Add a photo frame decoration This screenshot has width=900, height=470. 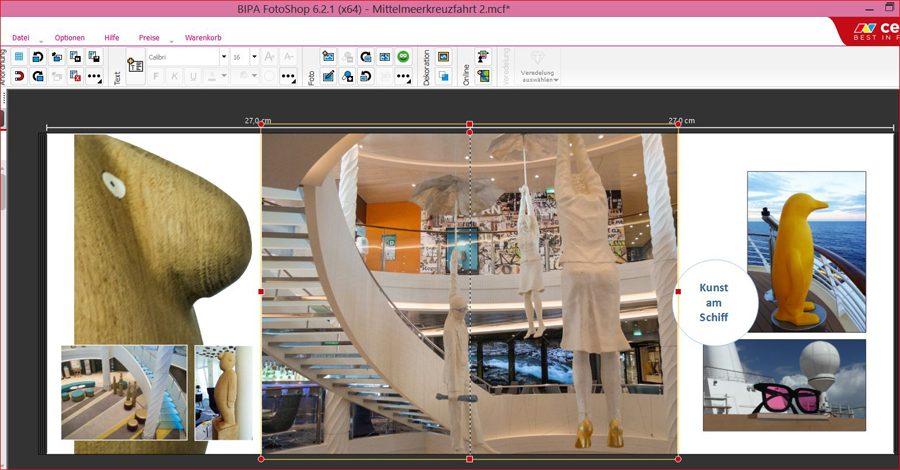tap(444, 57)
